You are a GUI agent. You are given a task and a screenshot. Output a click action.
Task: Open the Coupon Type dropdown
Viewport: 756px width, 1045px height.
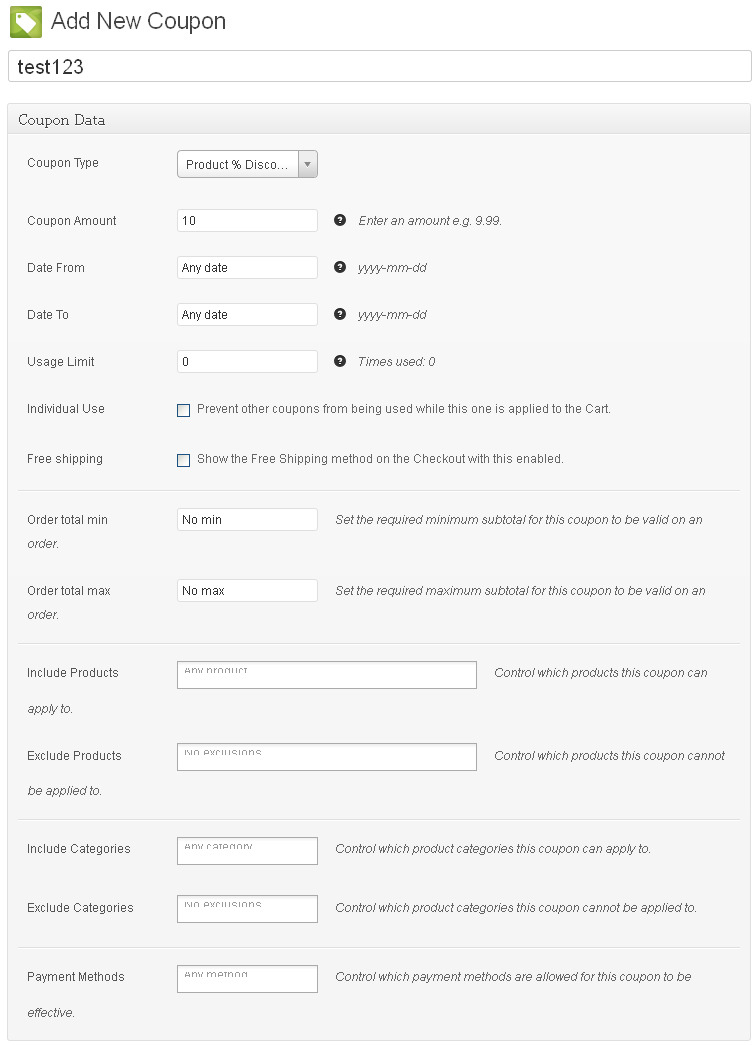[x=247, y=164]
